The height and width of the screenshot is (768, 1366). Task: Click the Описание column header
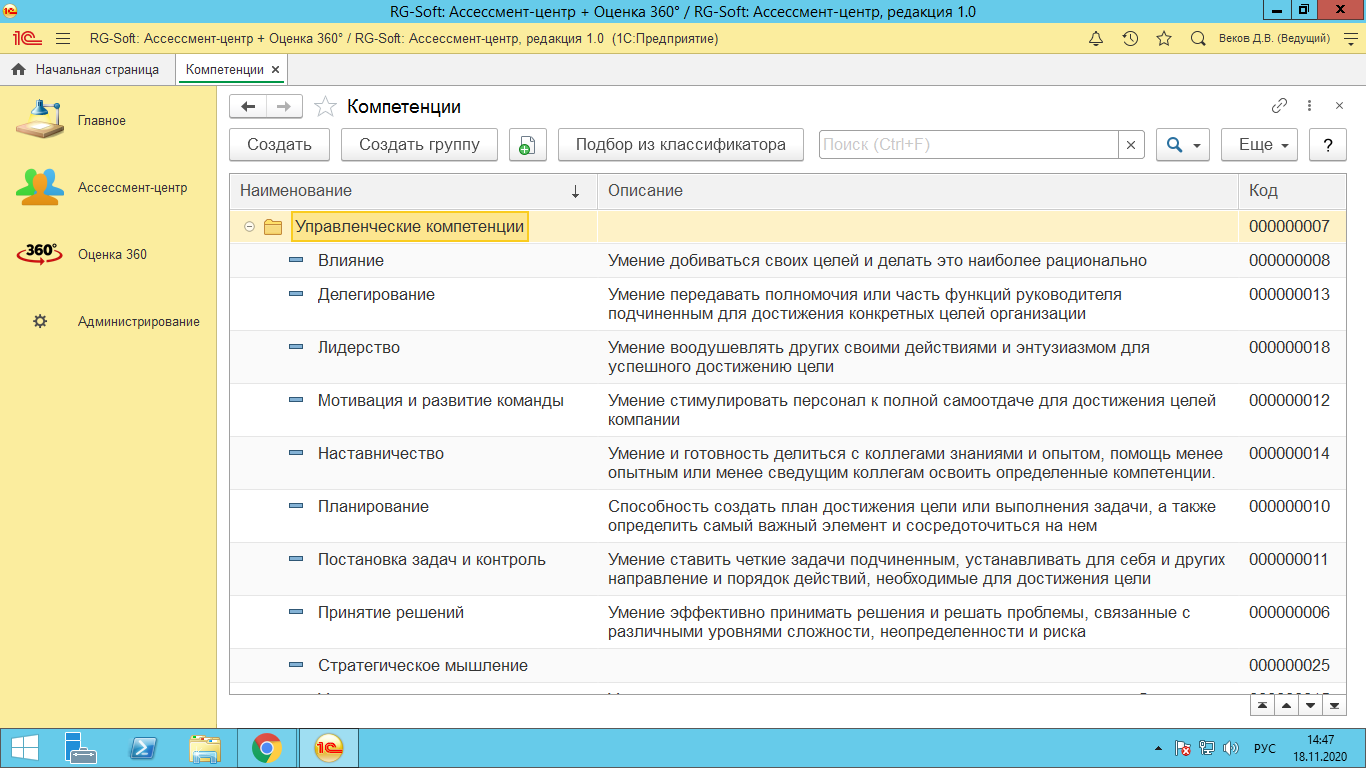[x=918, y=191]
